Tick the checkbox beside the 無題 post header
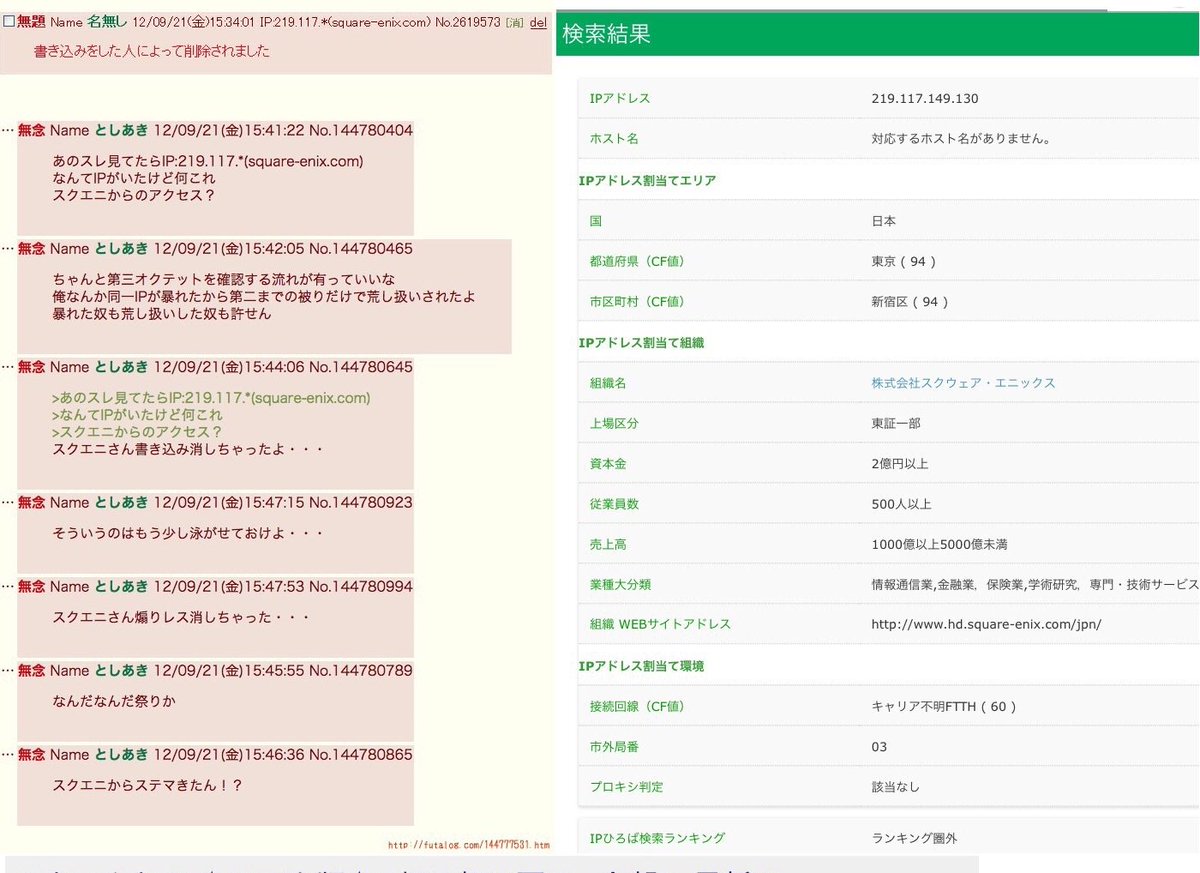 point(9,22)
